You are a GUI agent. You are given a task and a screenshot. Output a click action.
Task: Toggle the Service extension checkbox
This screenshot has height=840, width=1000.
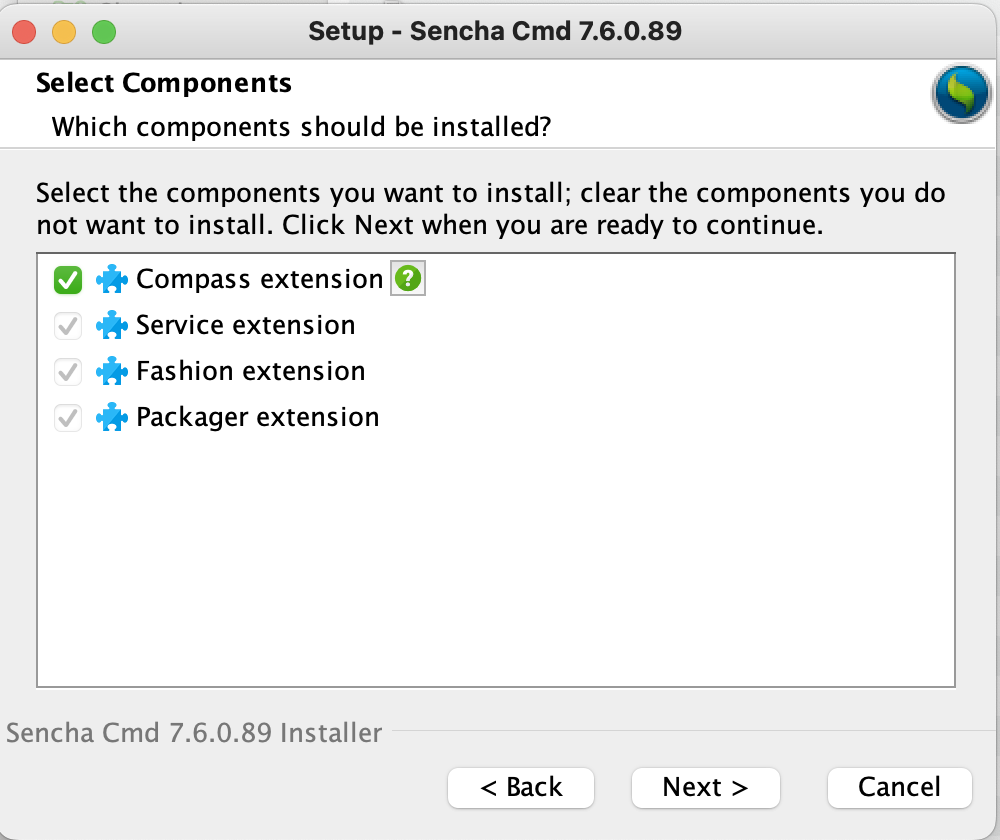coord(68,327)
